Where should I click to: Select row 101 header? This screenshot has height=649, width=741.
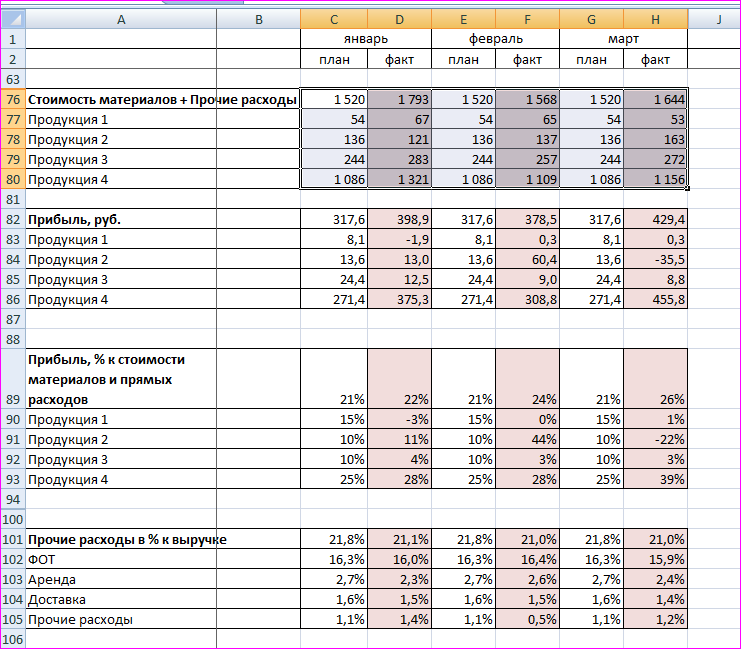(x=13, y=539)
